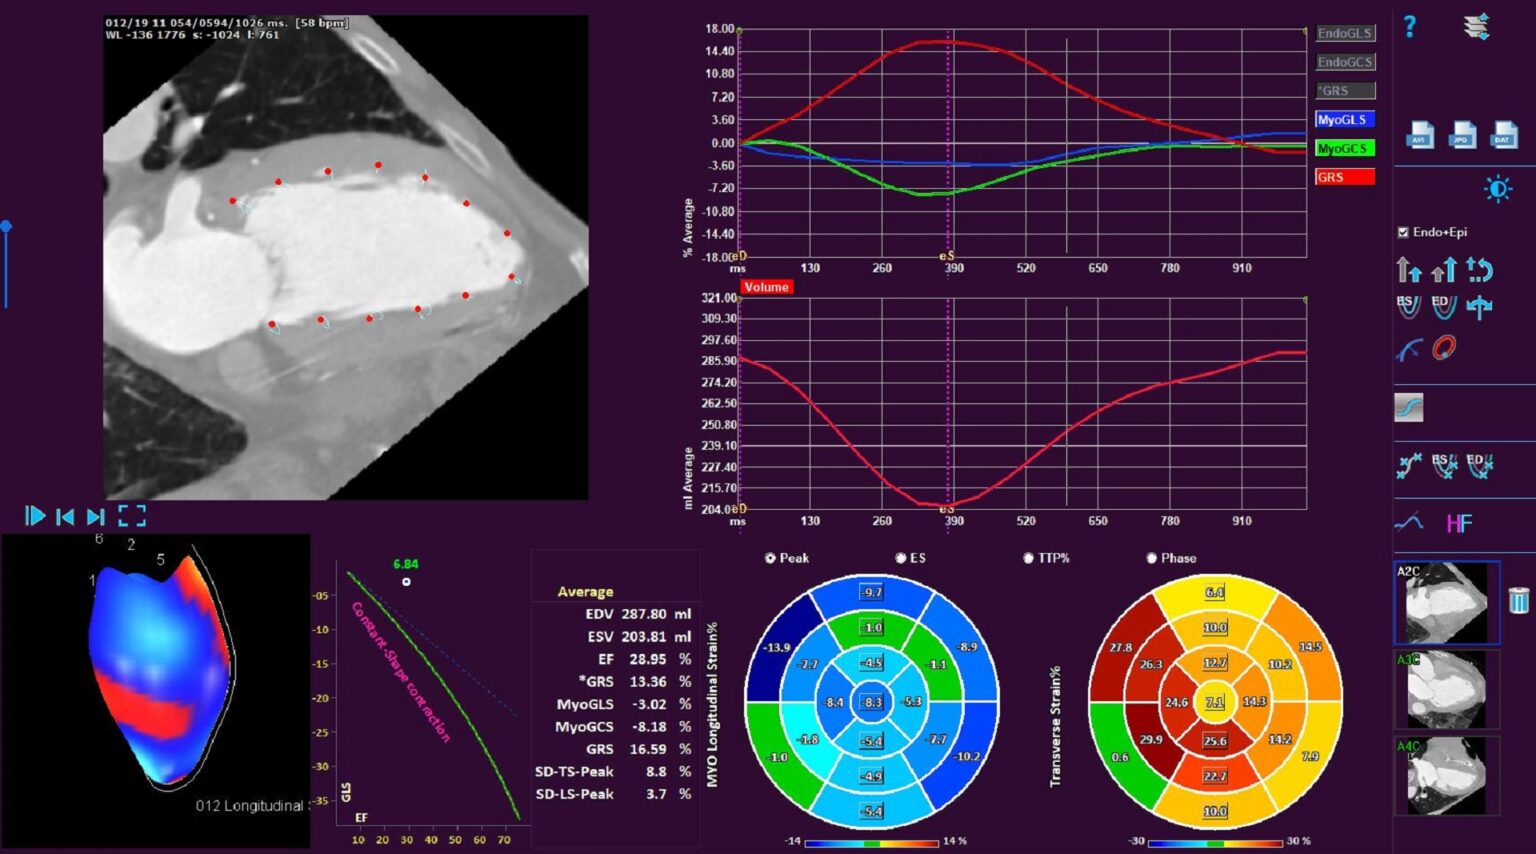Export the clip as AVI file

[x=1420, y=135]
